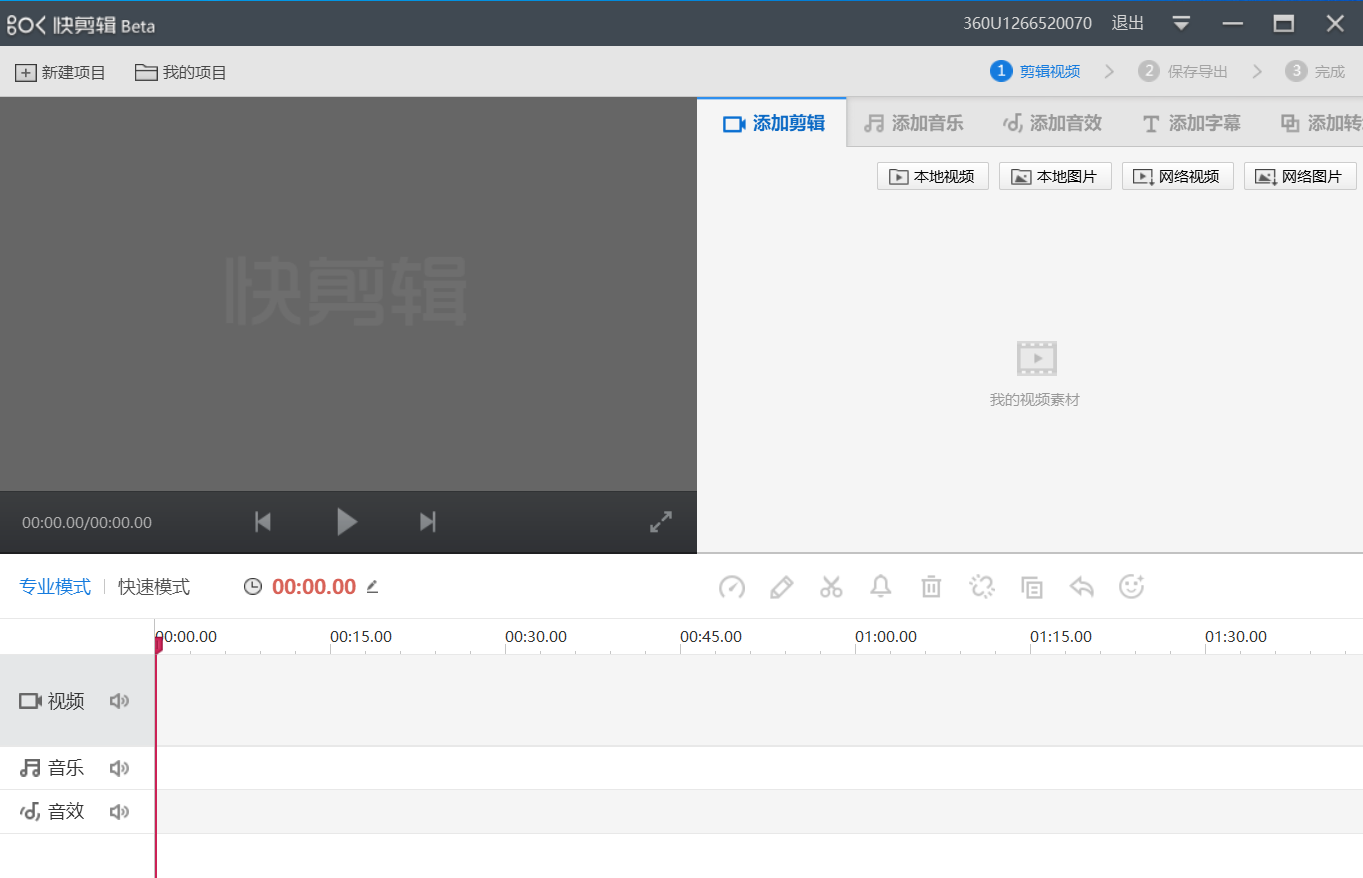
Task: Jump to next frame button
Action: (428, 522)
